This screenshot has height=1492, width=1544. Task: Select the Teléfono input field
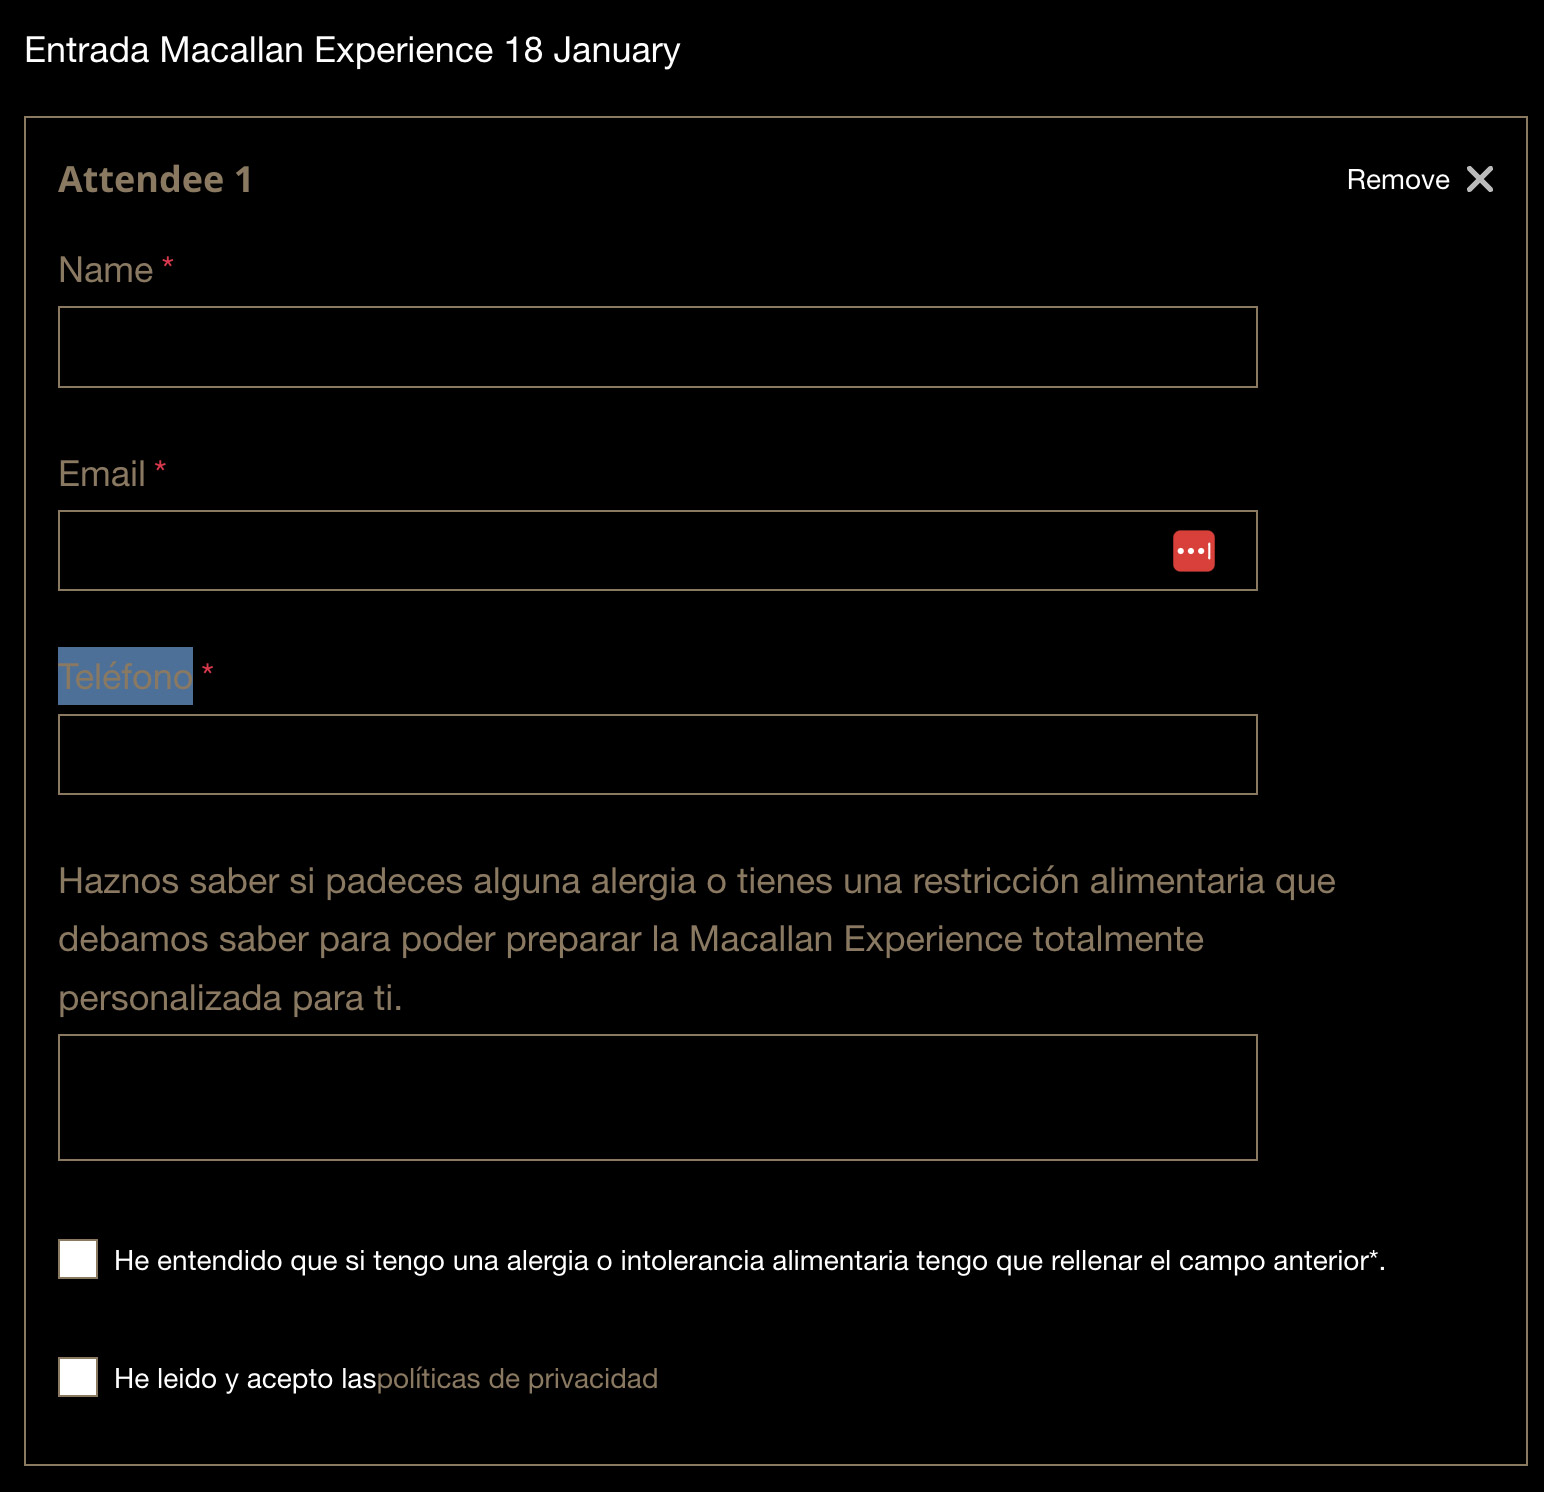[658, 755]
